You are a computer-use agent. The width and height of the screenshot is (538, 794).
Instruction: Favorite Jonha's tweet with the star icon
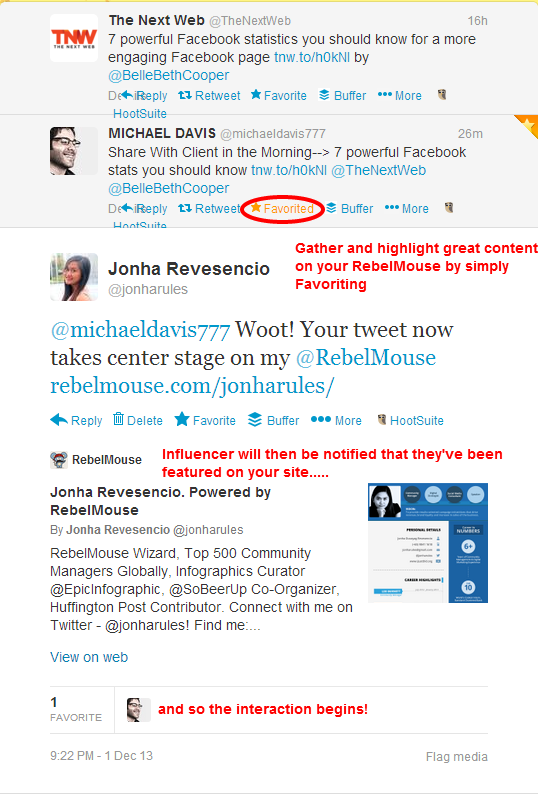coord(182,419)
